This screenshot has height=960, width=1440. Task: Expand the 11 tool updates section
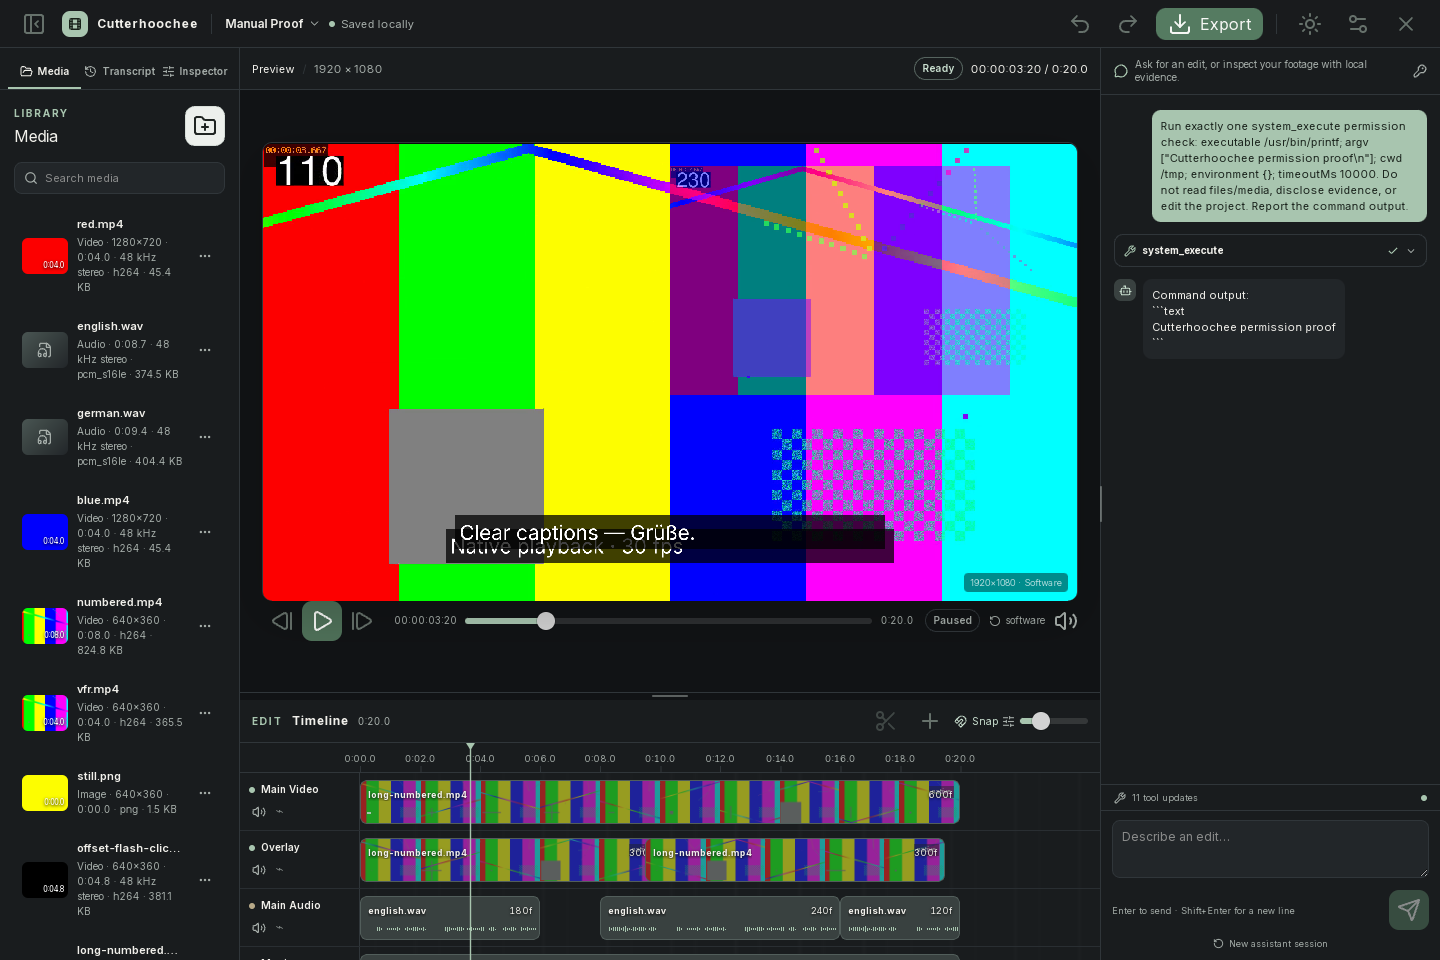pyautogui.click(x=1270, y=798)
